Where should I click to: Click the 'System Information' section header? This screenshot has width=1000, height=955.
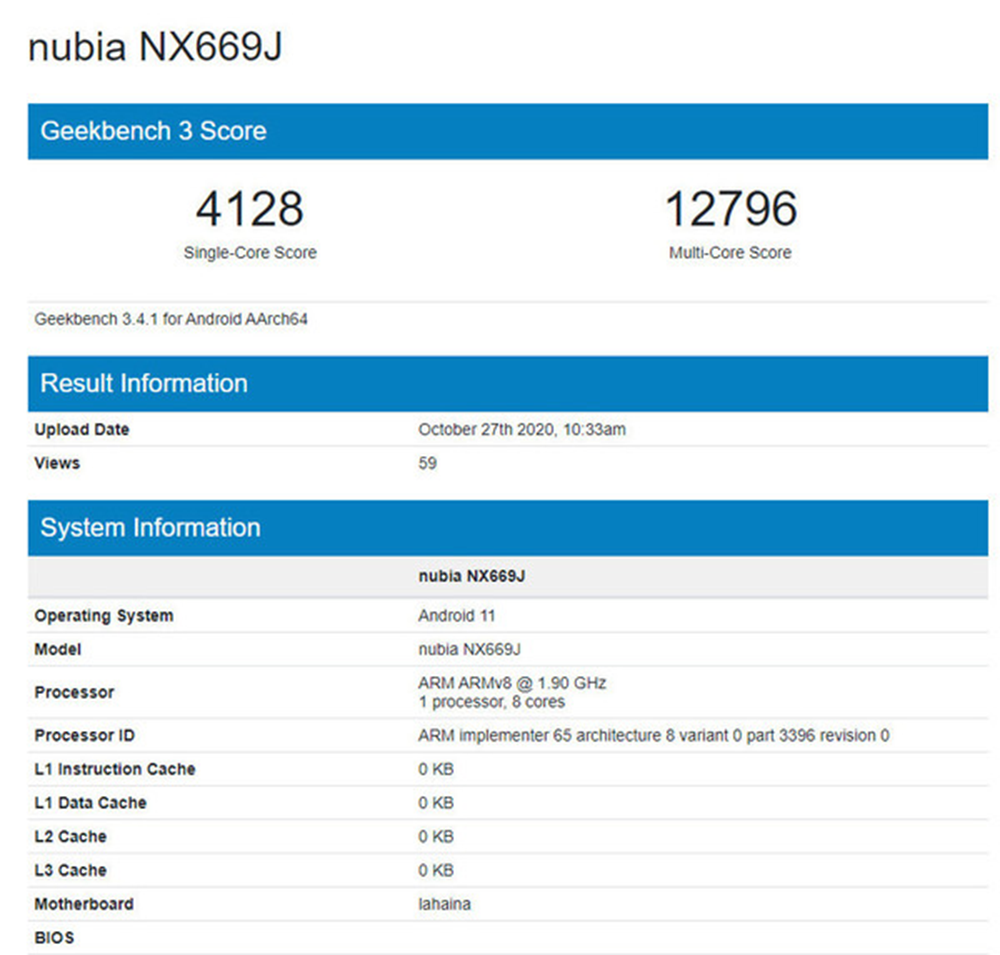(508, 528)
